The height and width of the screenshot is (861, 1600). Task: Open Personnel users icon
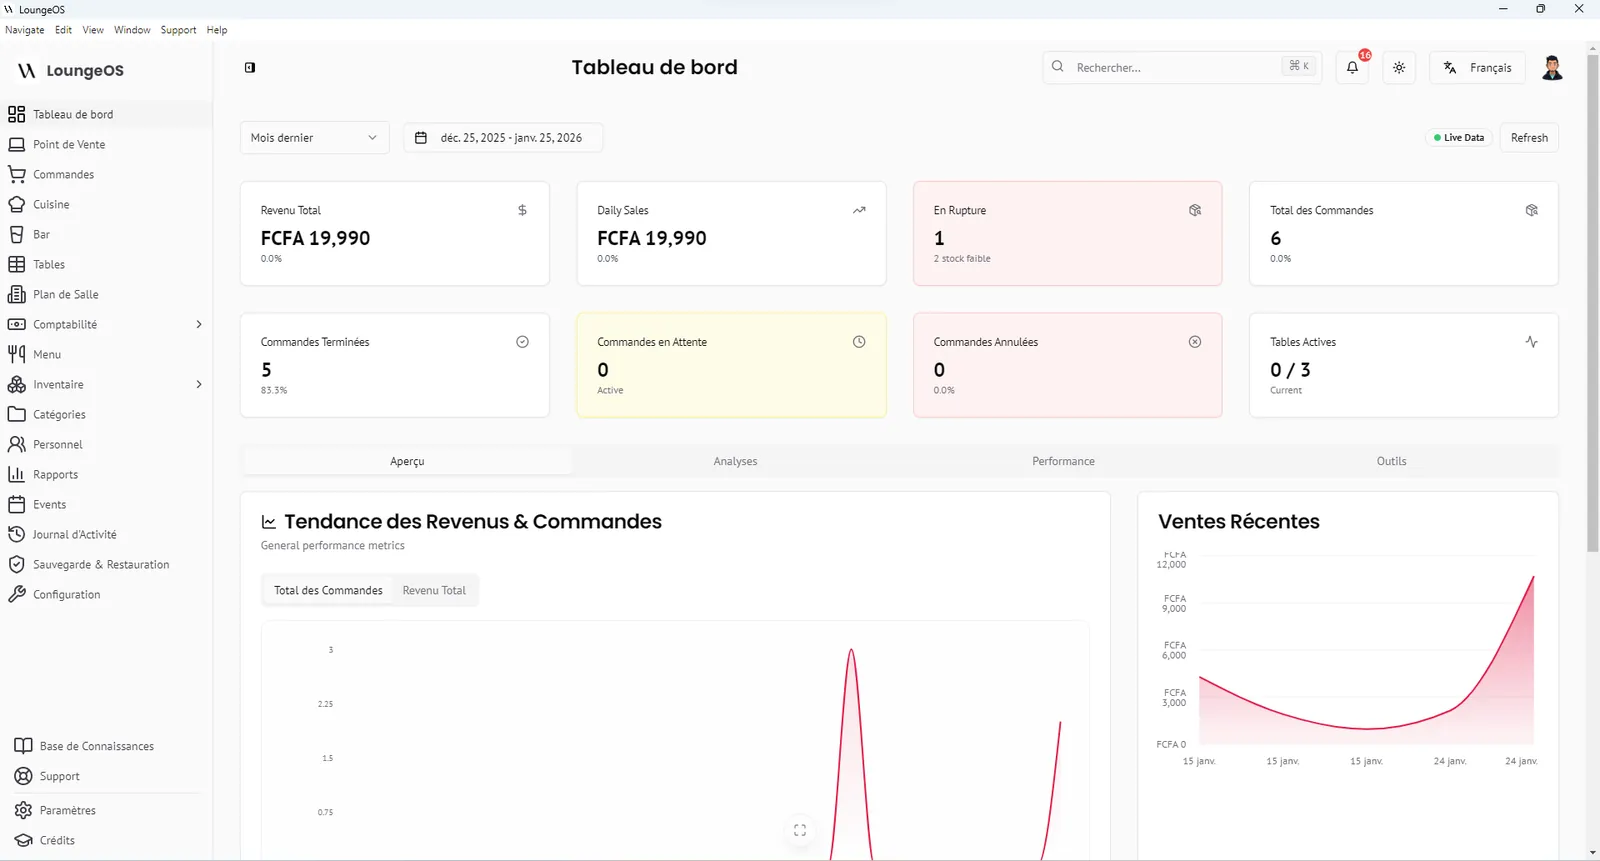click(x=17, y=444)
